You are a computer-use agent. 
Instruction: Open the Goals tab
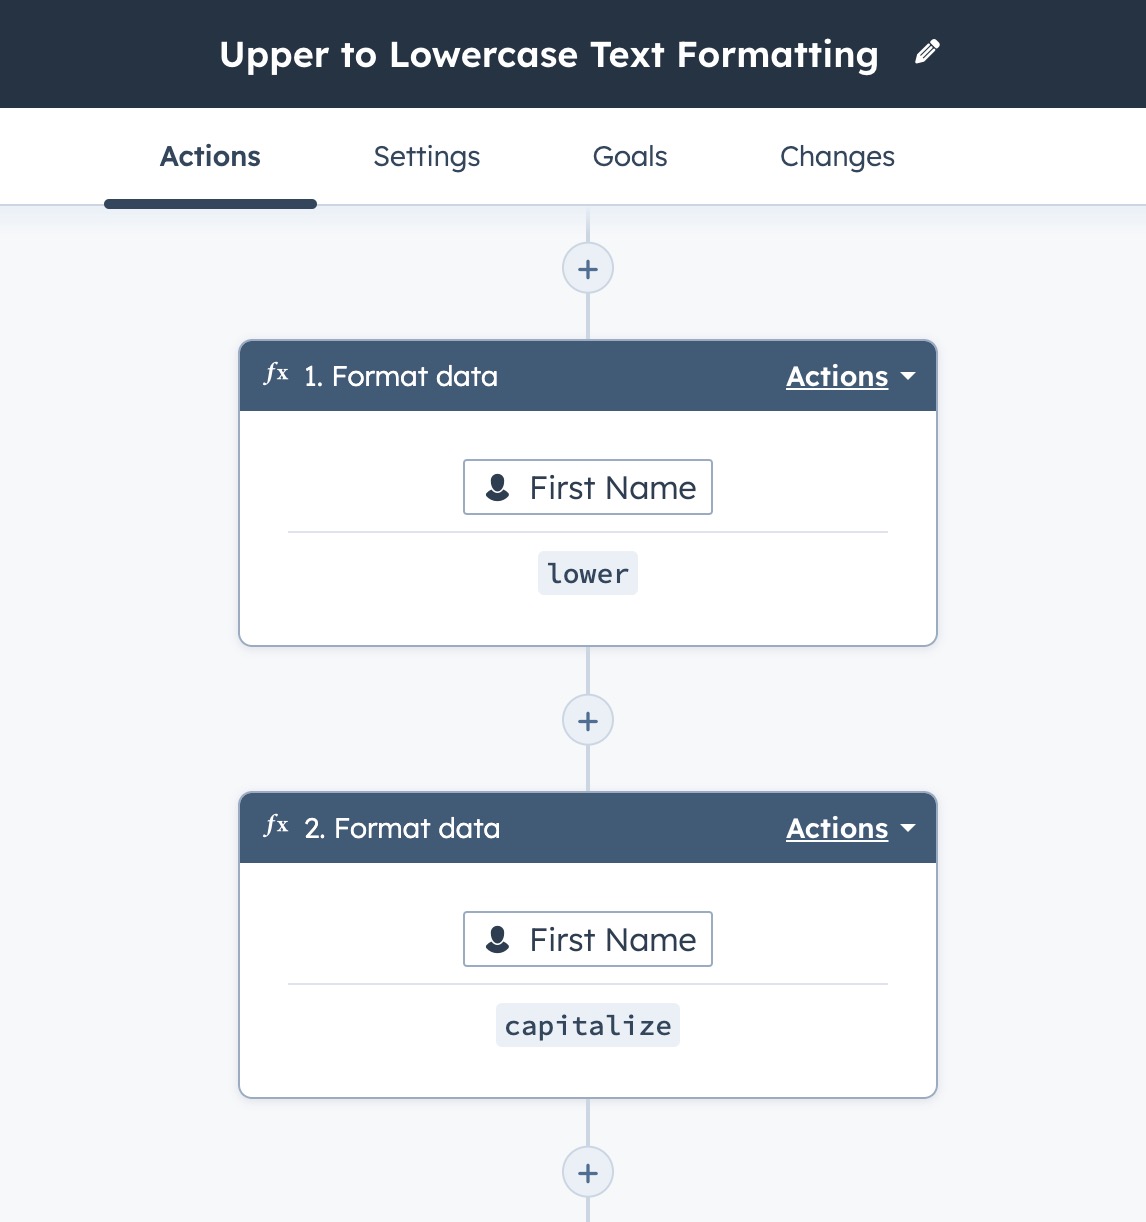pyautogui.click(x=630, y=157)
